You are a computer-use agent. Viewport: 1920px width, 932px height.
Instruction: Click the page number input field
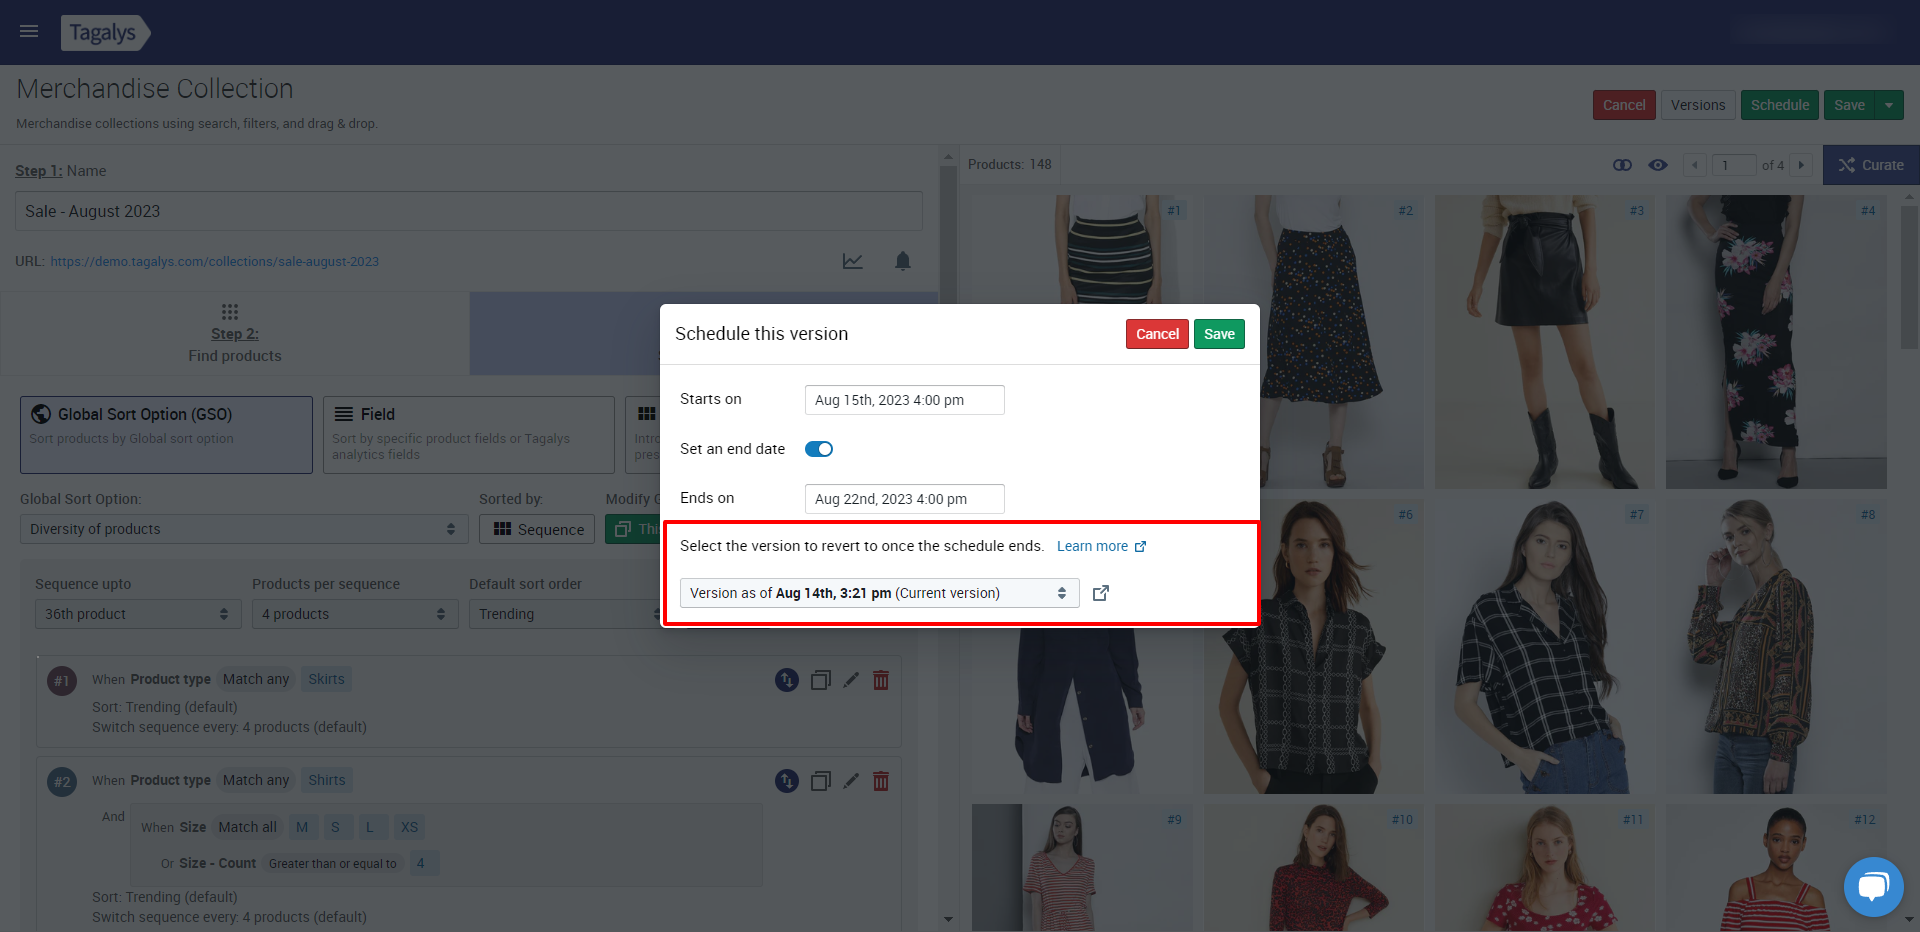1734,165
